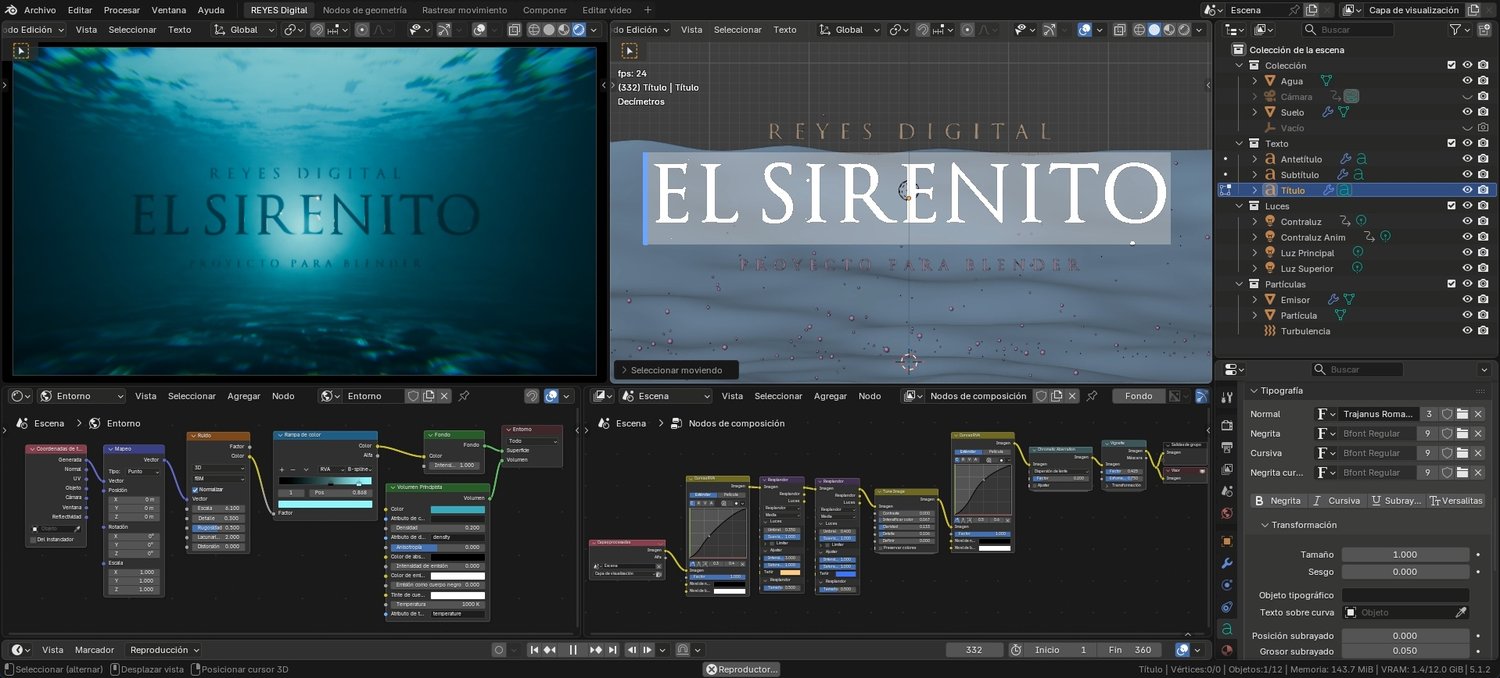This screenshot has width=1500, height=678.
Task: Toggle Versalitas small caps button
Action: tap(1456, 500)
